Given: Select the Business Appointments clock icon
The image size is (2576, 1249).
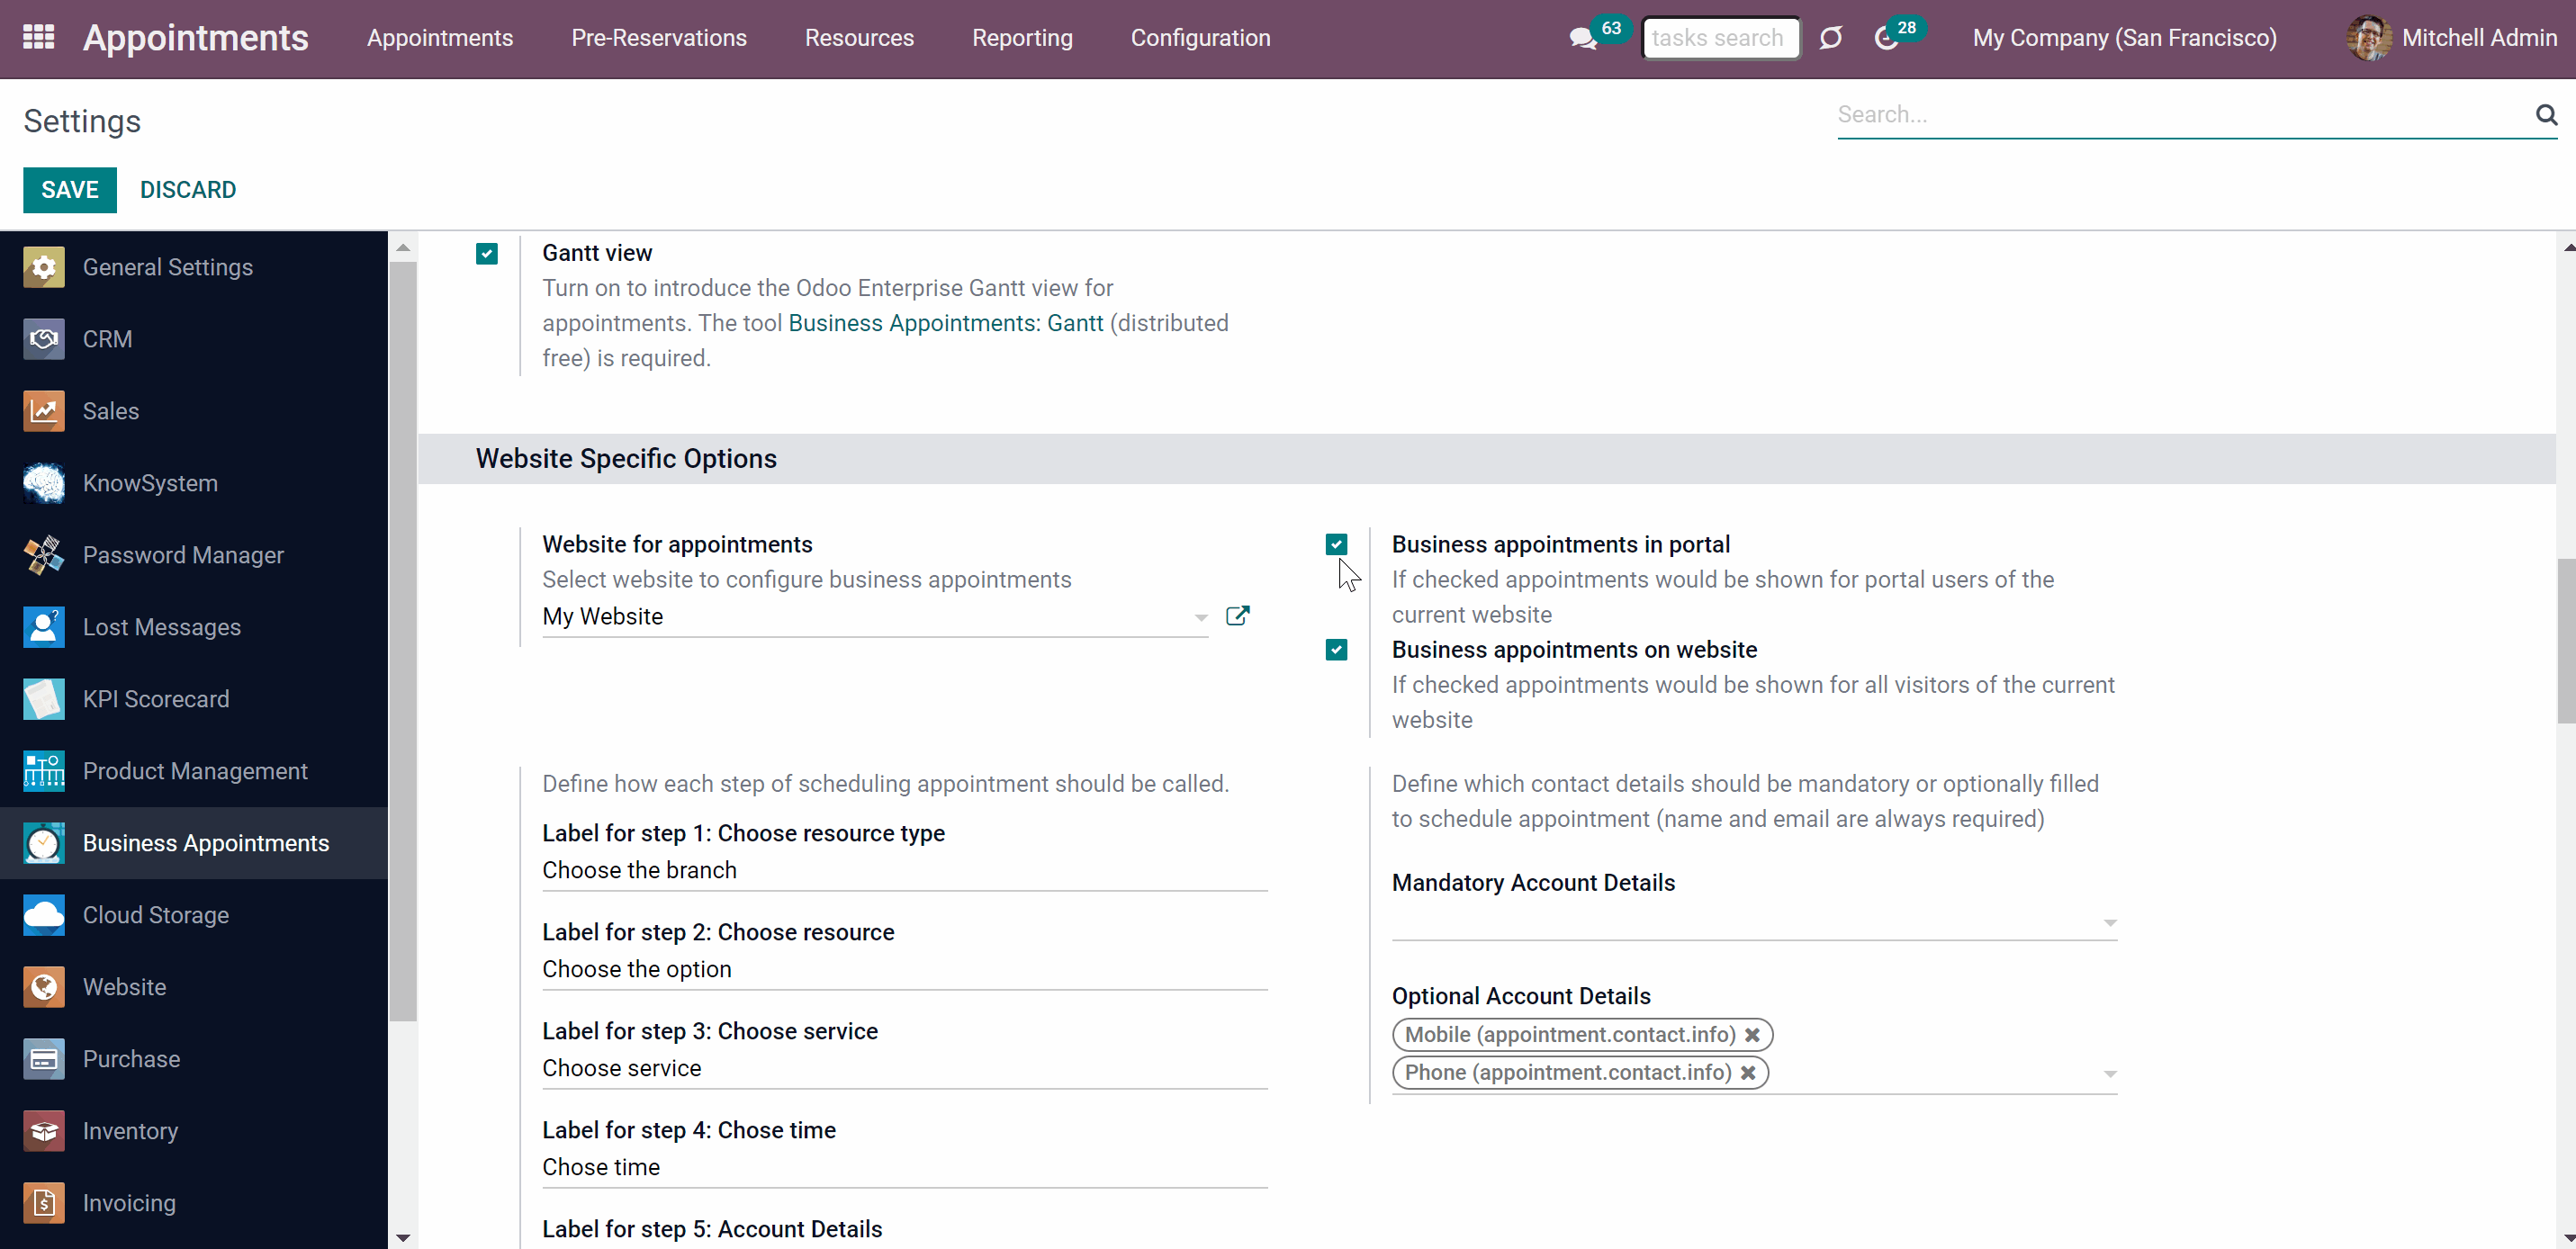Looking at the screenshot, I should click(x=44, y=843).
